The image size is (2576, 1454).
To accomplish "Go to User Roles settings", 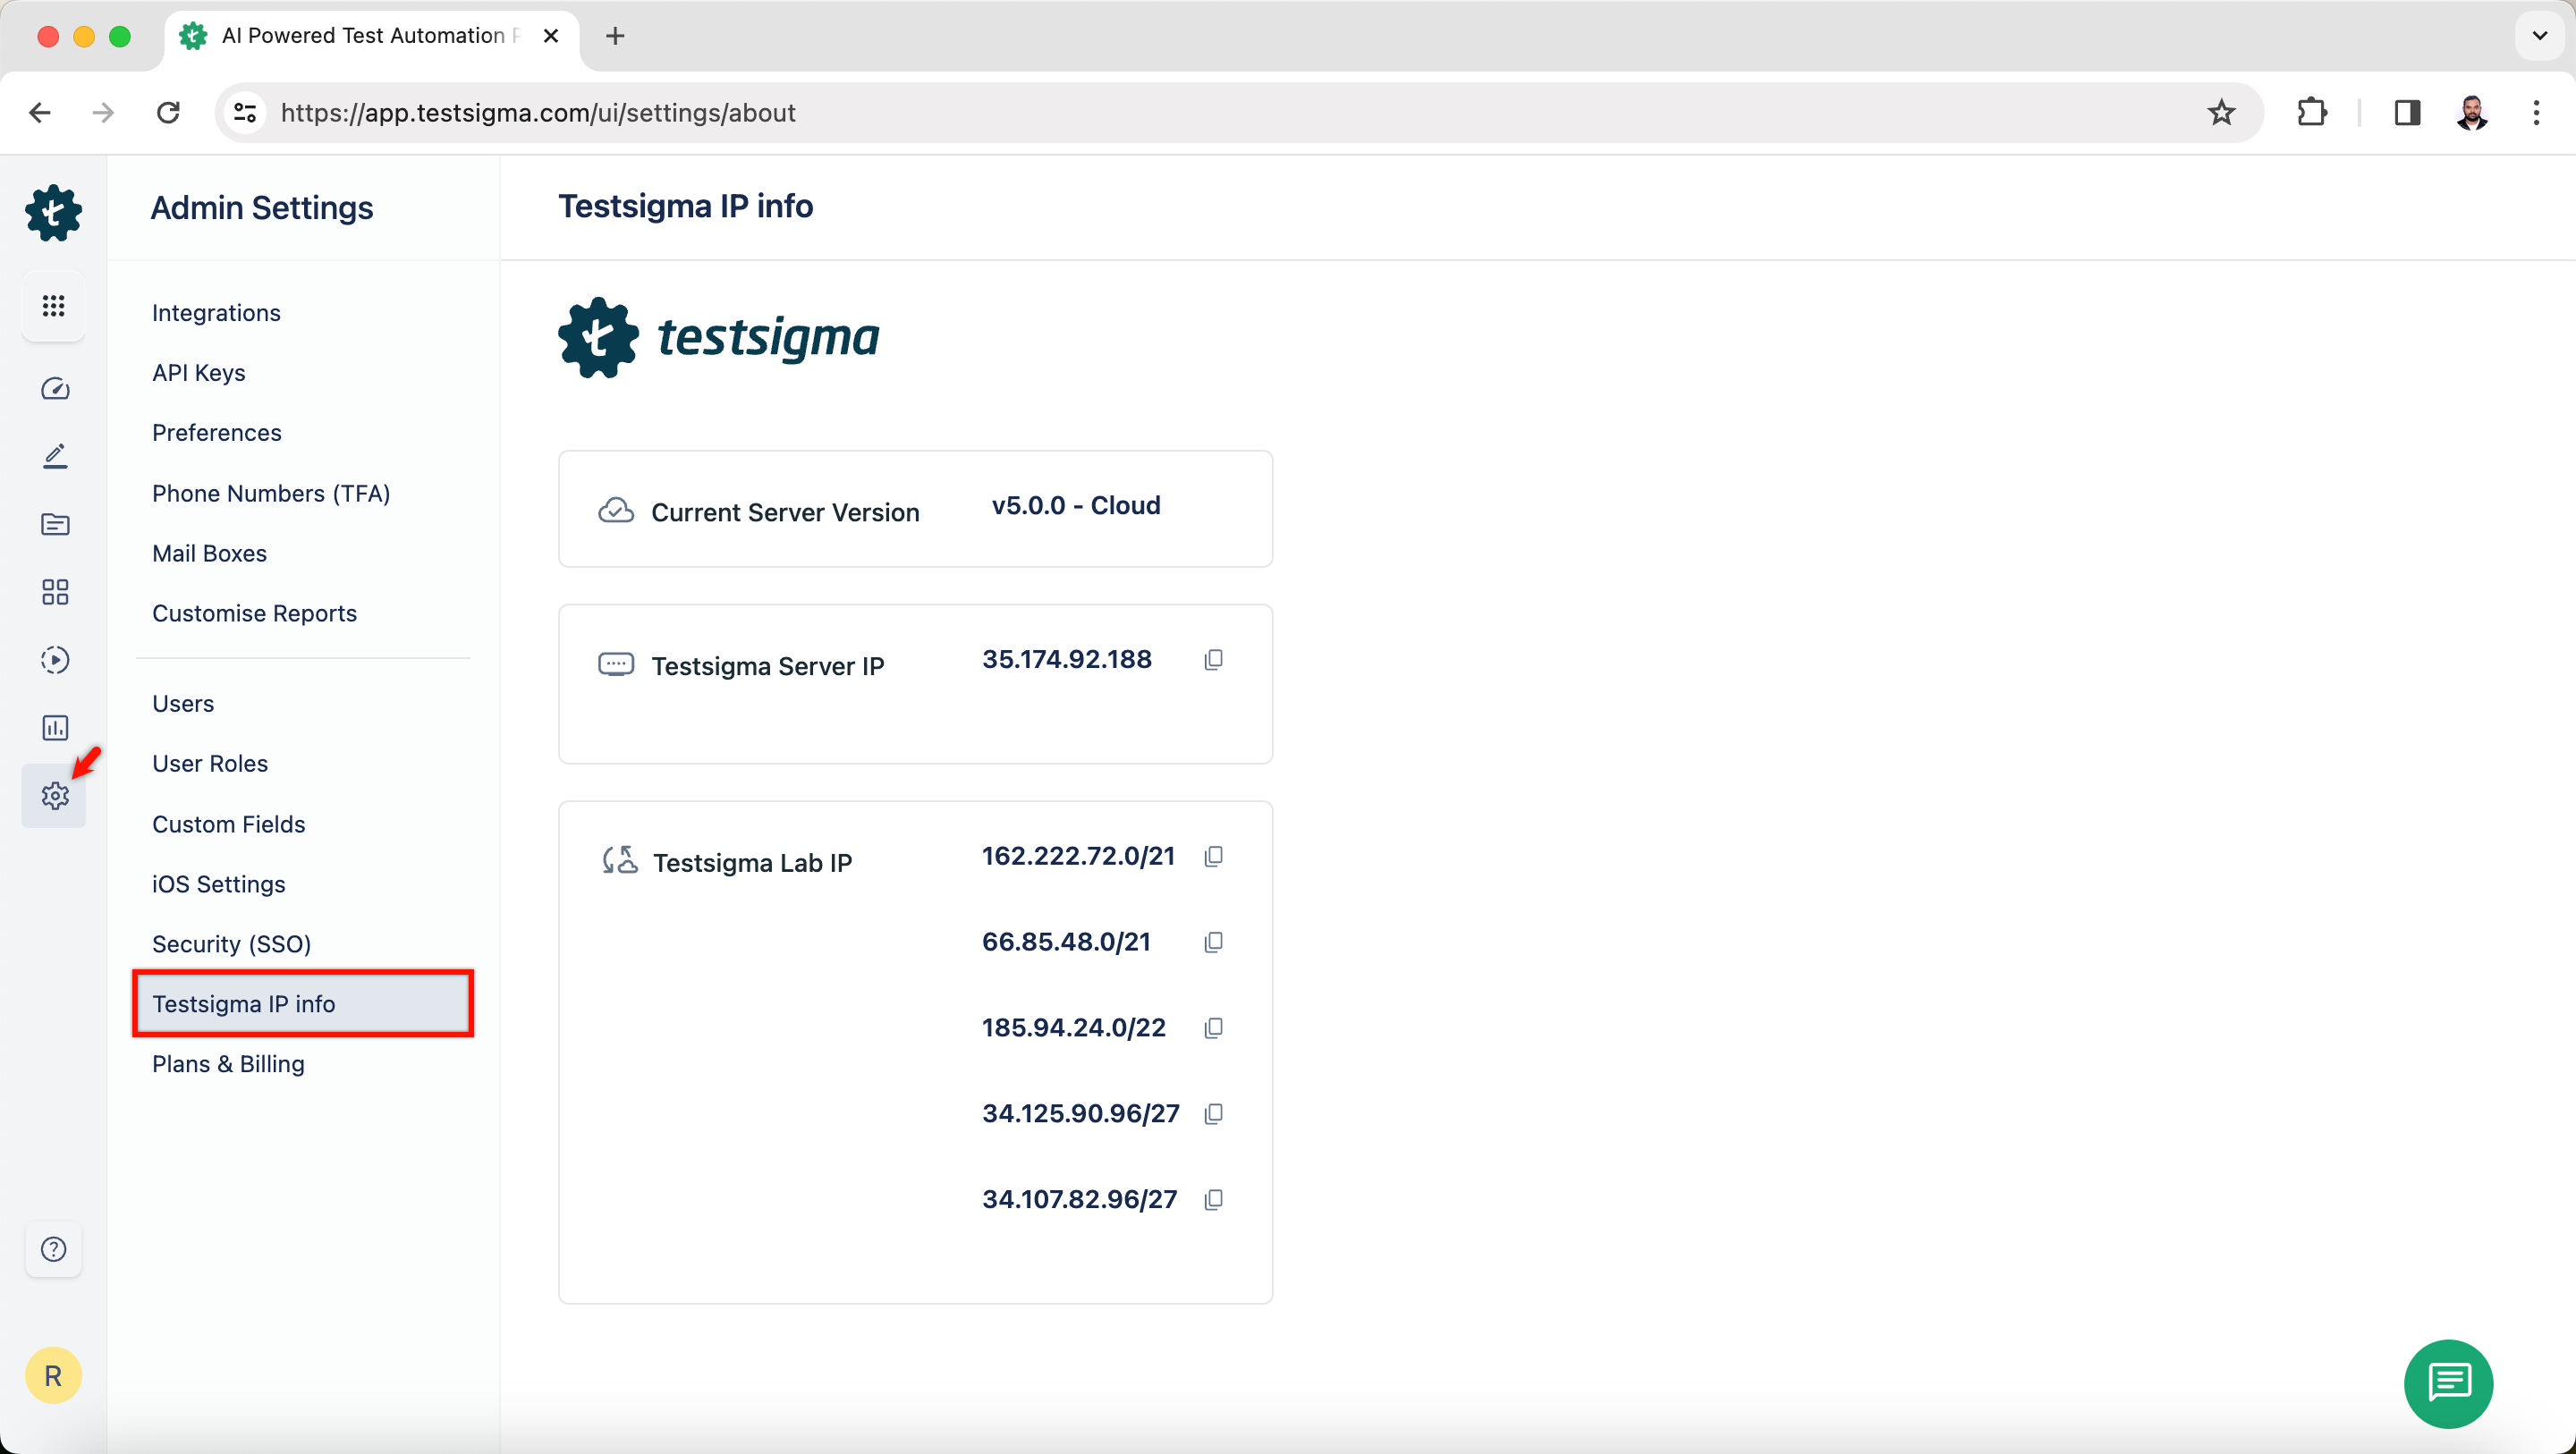I will tap(210, 764).
